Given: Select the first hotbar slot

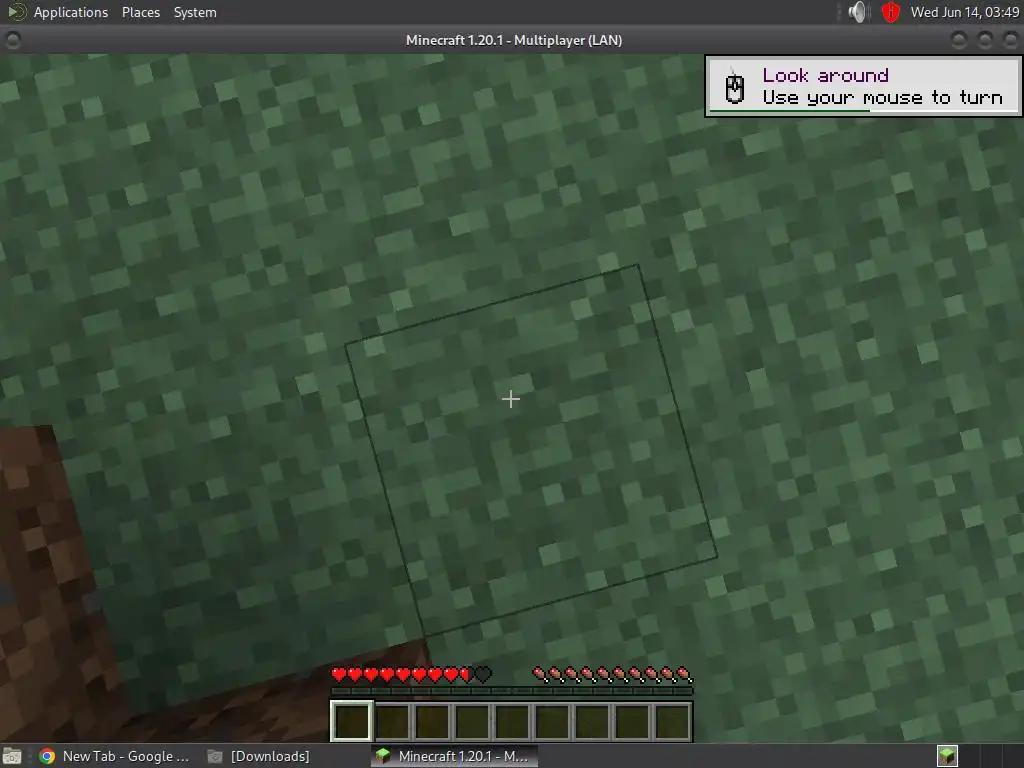Looking at the screenshot, I should click(x=351, y=721).
